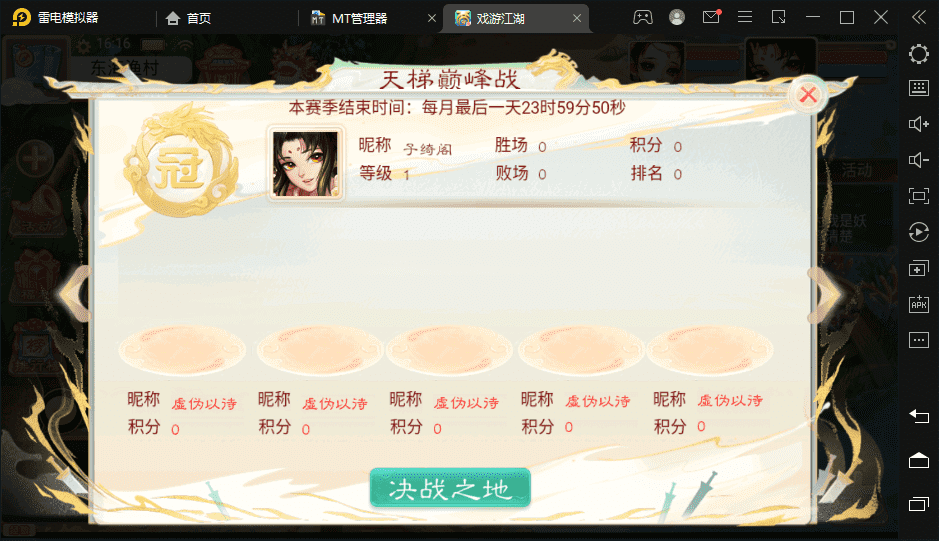Screen dimensions: 939x541
Task: Open the mail notifications icon
Action: (x=711, y=17)
